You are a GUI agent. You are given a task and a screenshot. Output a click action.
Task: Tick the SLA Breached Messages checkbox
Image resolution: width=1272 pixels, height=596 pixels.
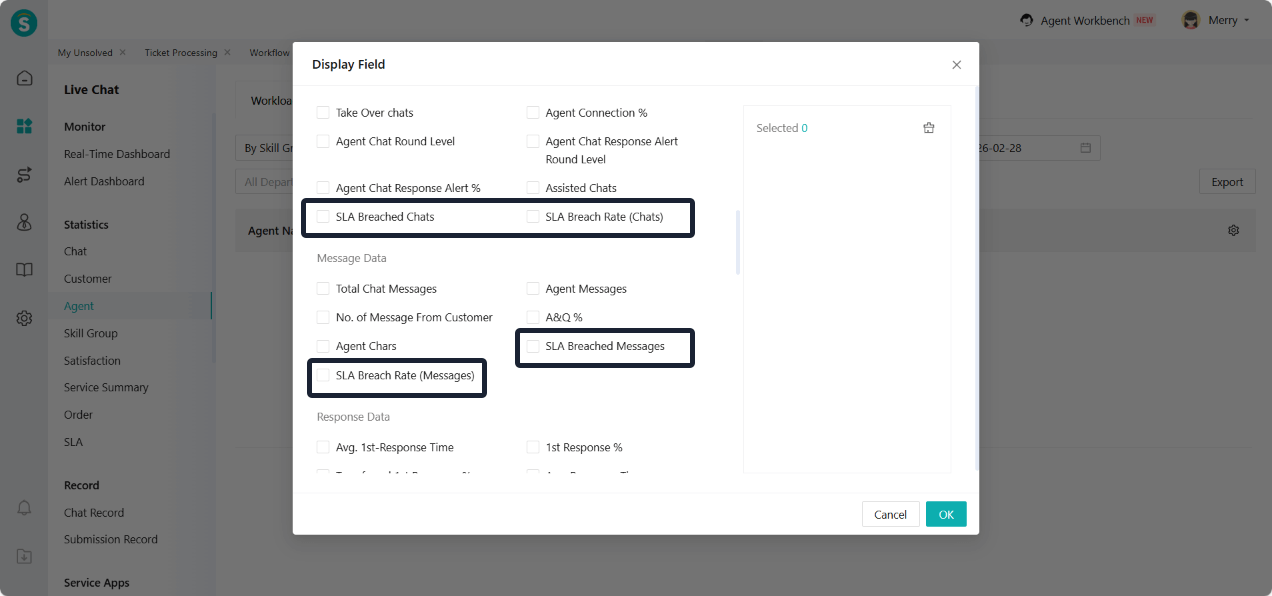coord(533,346)
